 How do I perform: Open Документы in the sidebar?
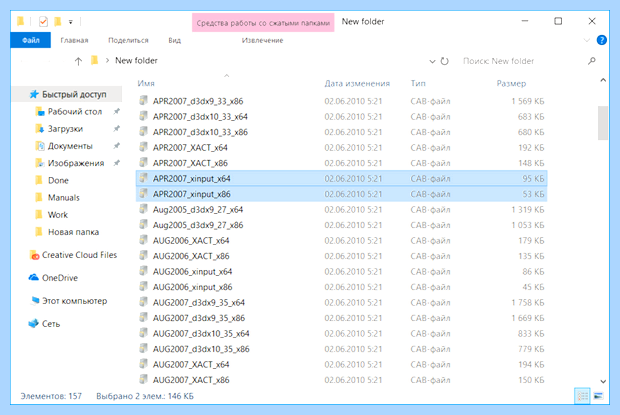click(x=70, y=146)
